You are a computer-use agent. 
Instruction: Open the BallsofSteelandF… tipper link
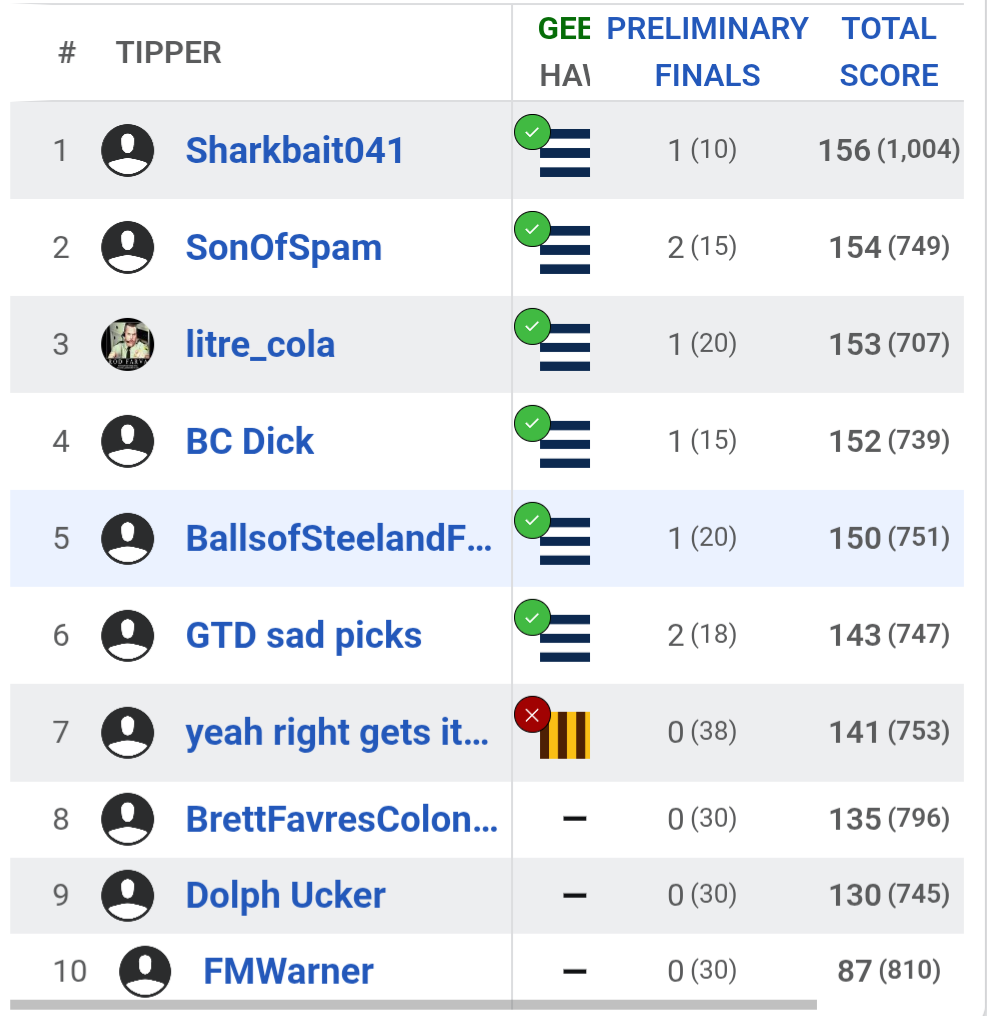pyautogui.click(x=339, y=539)
